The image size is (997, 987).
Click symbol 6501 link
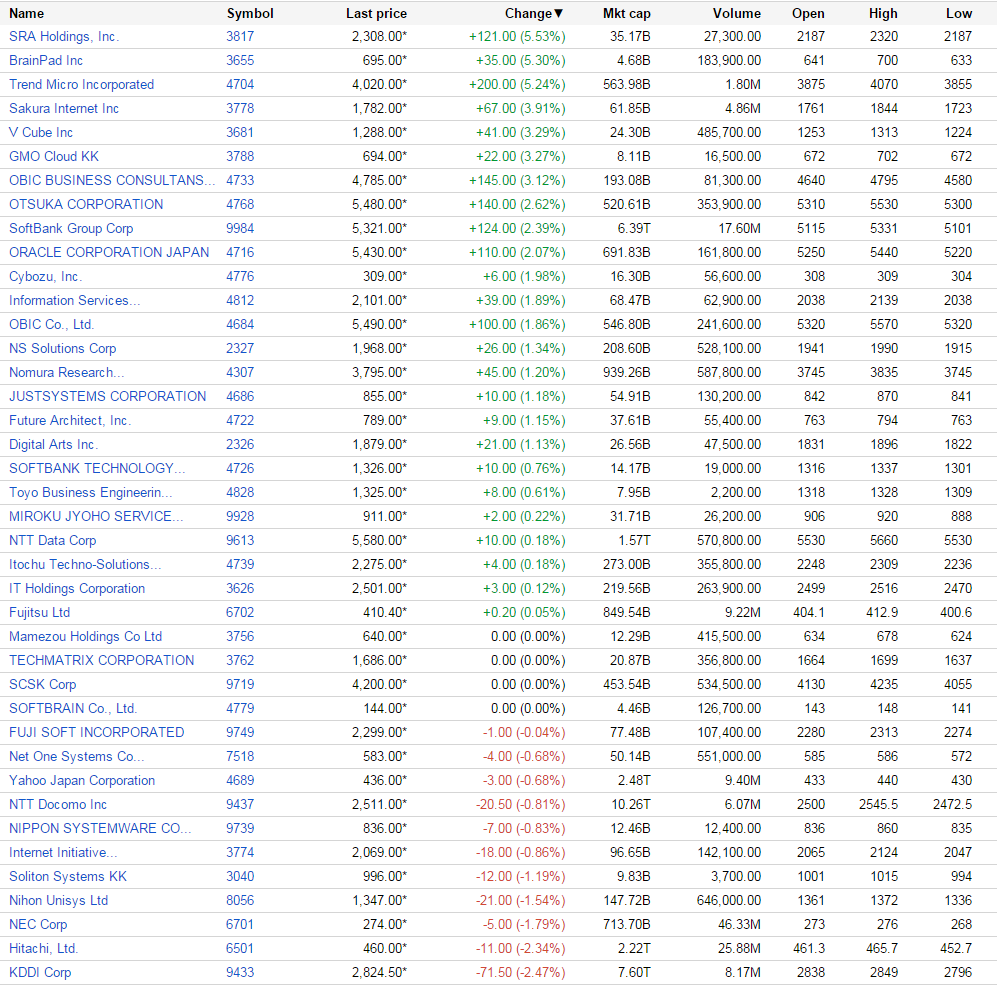[x=240, y=949]
